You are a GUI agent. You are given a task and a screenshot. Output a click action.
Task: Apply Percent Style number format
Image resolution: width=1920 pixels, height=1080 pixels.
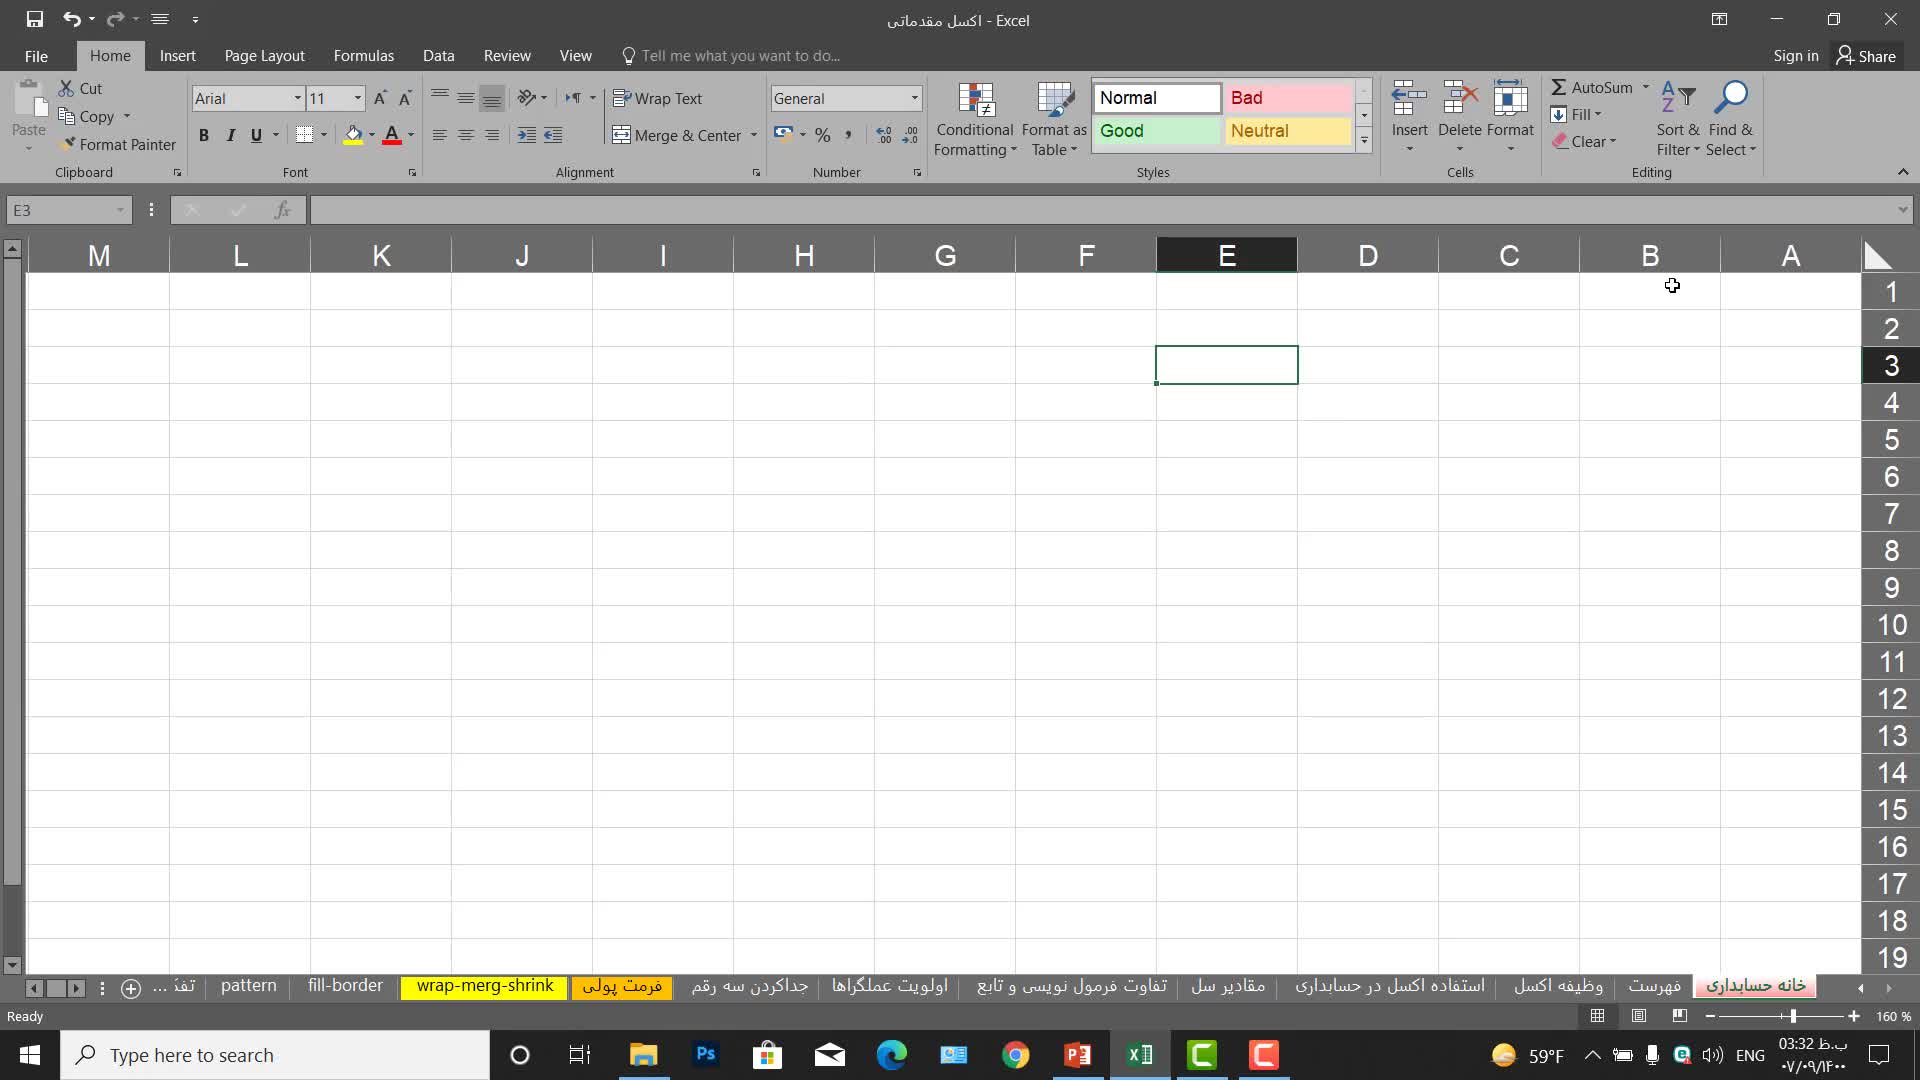(x=822, y=135)
